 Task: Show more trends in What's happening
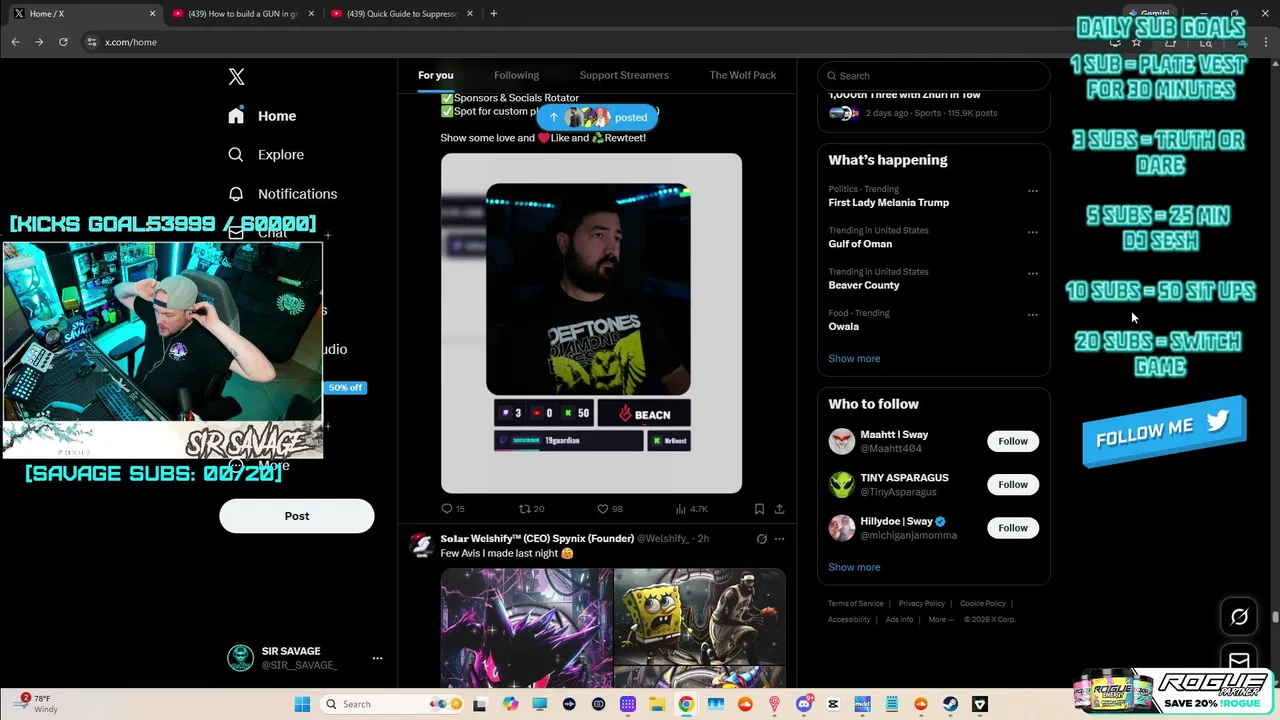(x=854, y=358)
